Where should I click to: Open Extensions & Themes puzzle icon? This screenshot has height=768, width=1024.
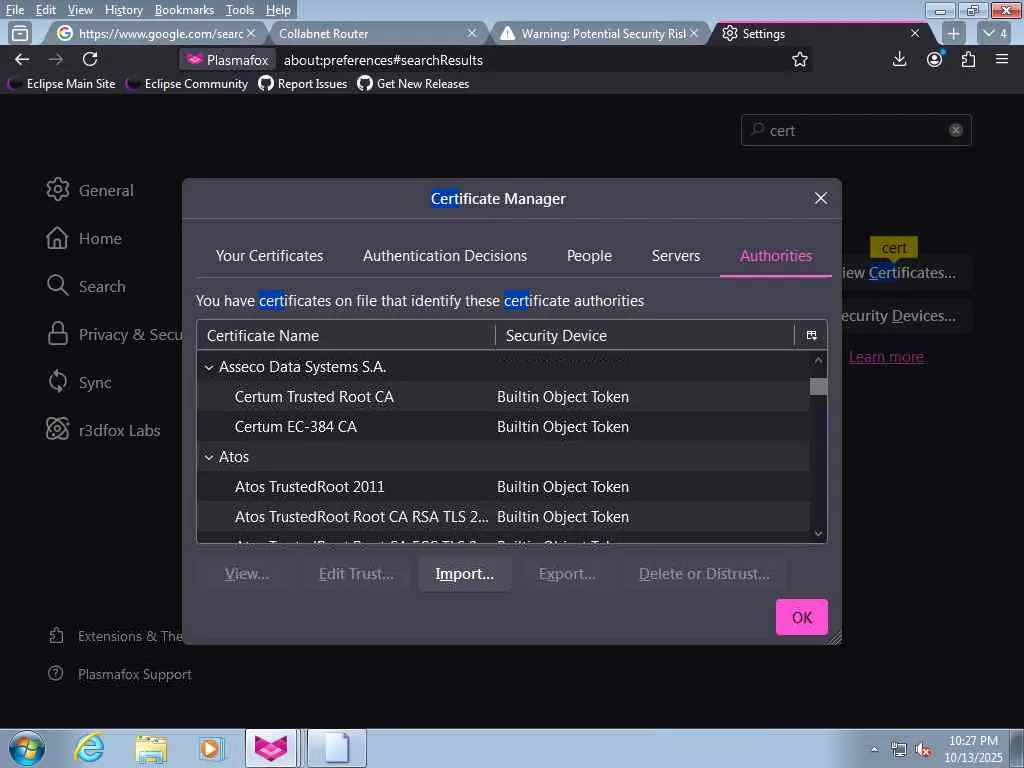coord(56,635)
